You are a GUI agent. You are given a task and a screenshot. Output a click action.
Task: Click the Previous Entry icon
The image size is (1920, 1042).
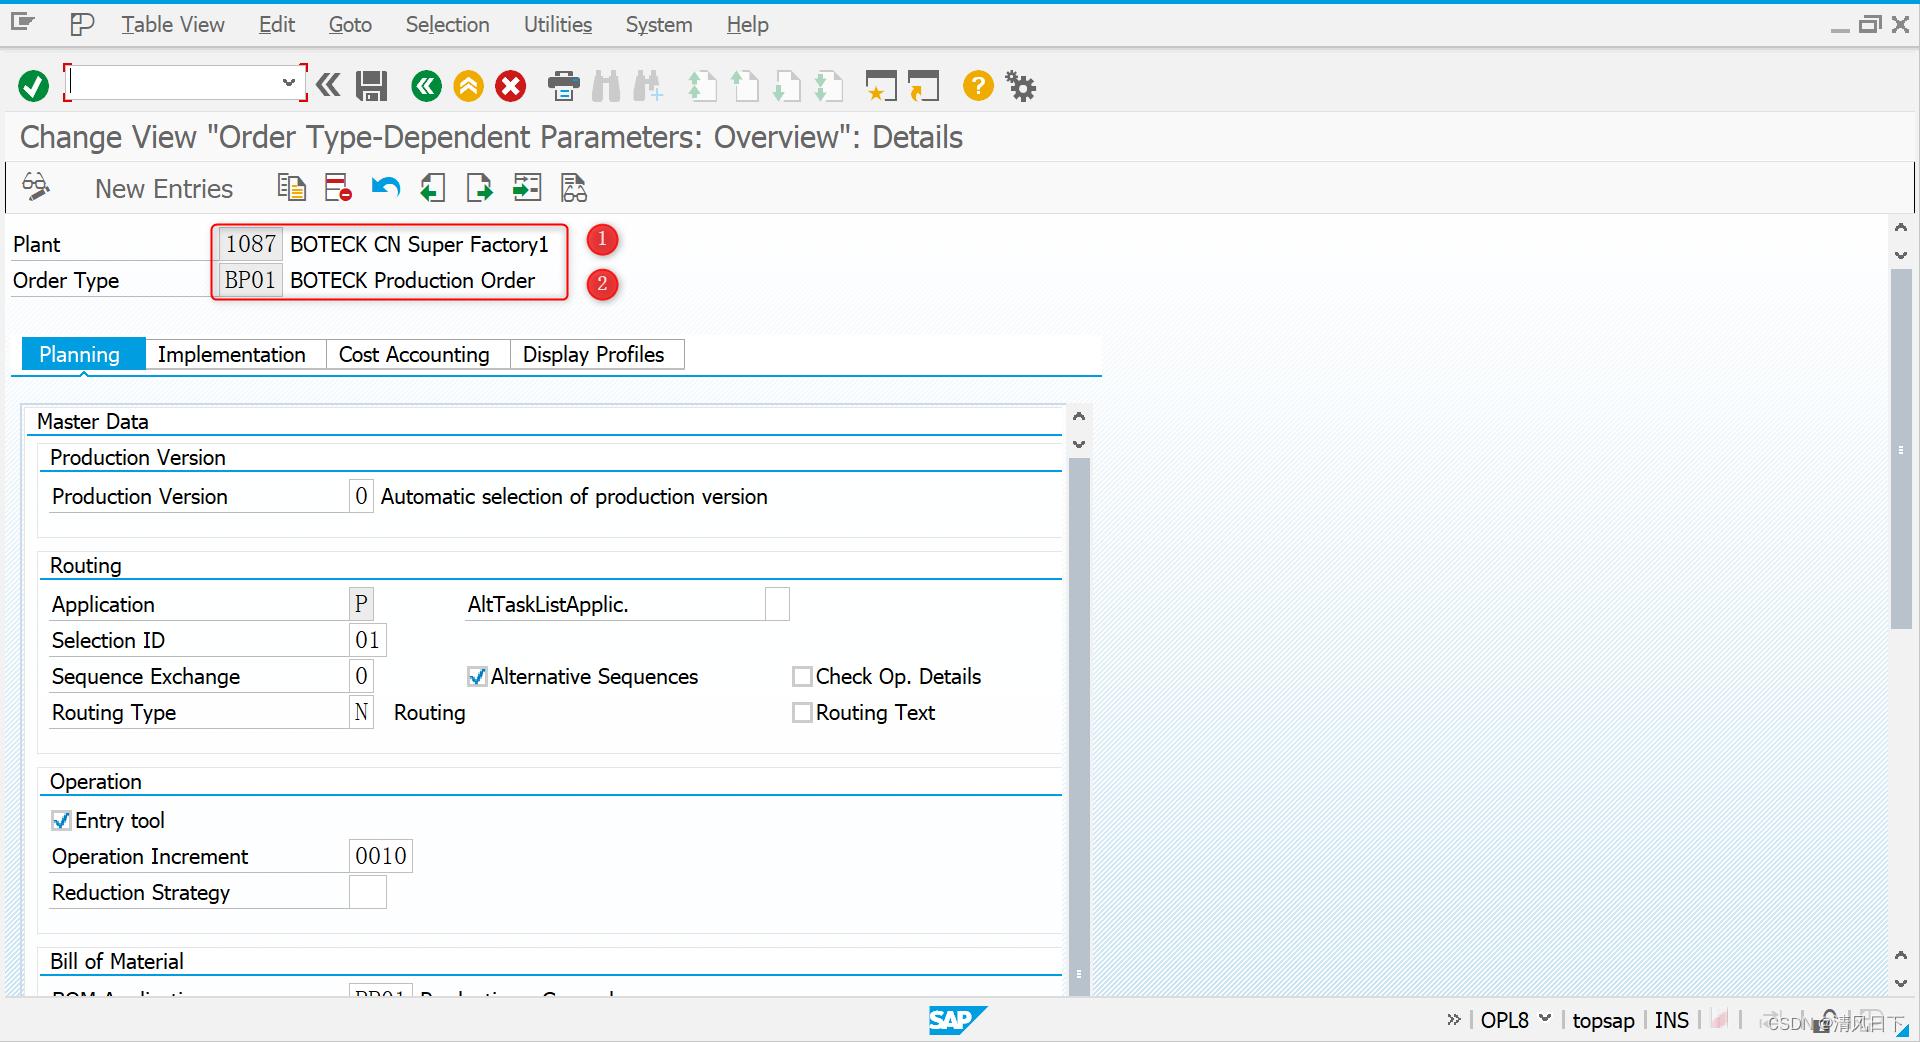point(432,187)
